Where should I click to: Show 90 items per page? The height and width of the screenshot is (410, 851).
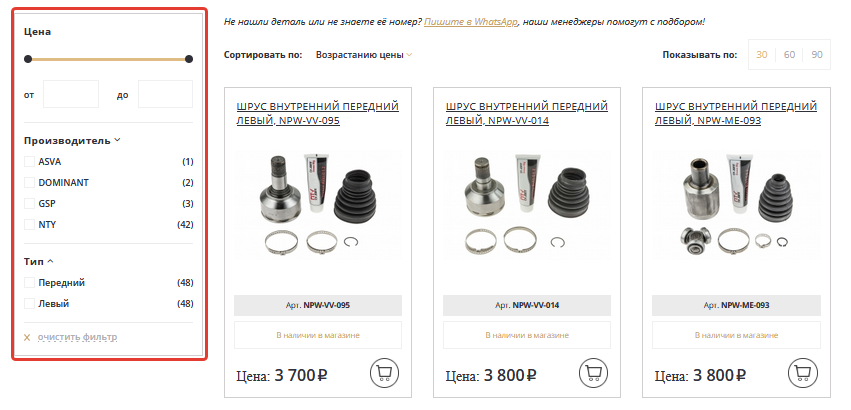click(816, 55)
